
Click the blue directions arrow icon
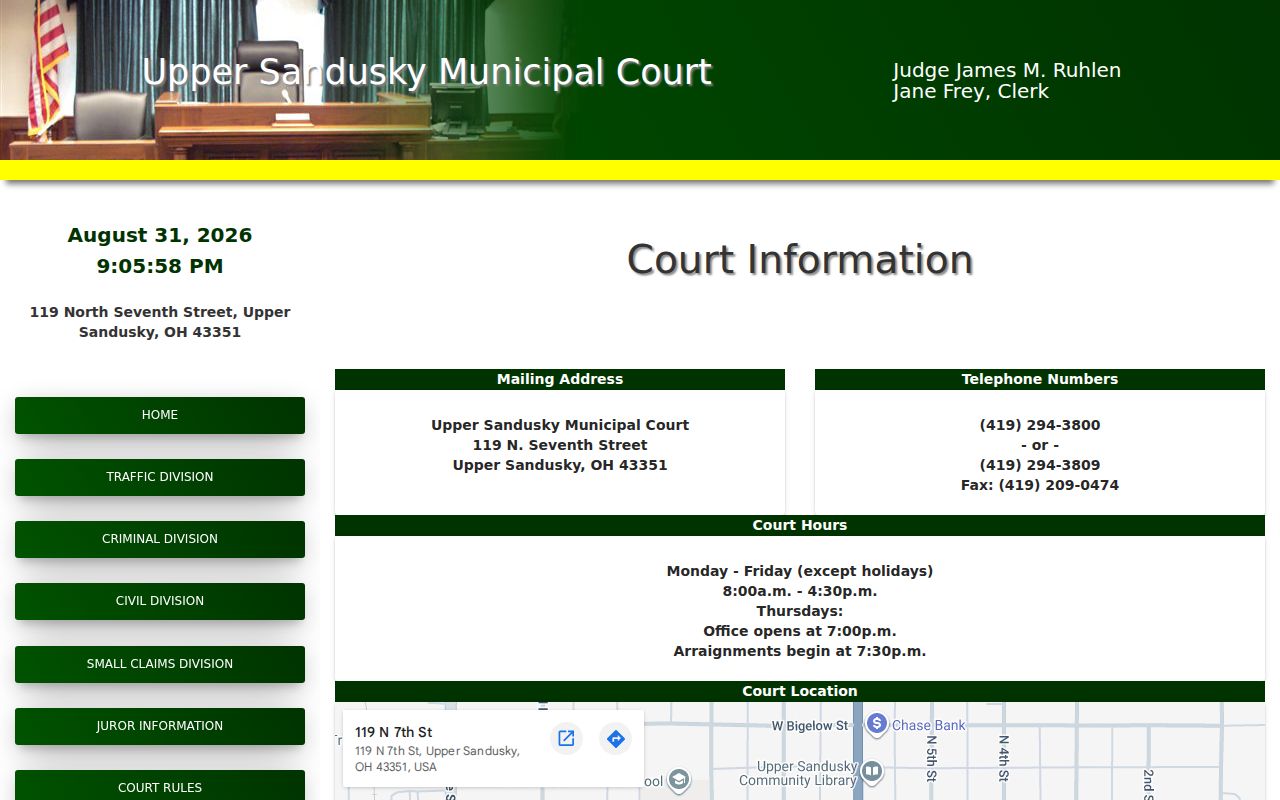(616, 739)
